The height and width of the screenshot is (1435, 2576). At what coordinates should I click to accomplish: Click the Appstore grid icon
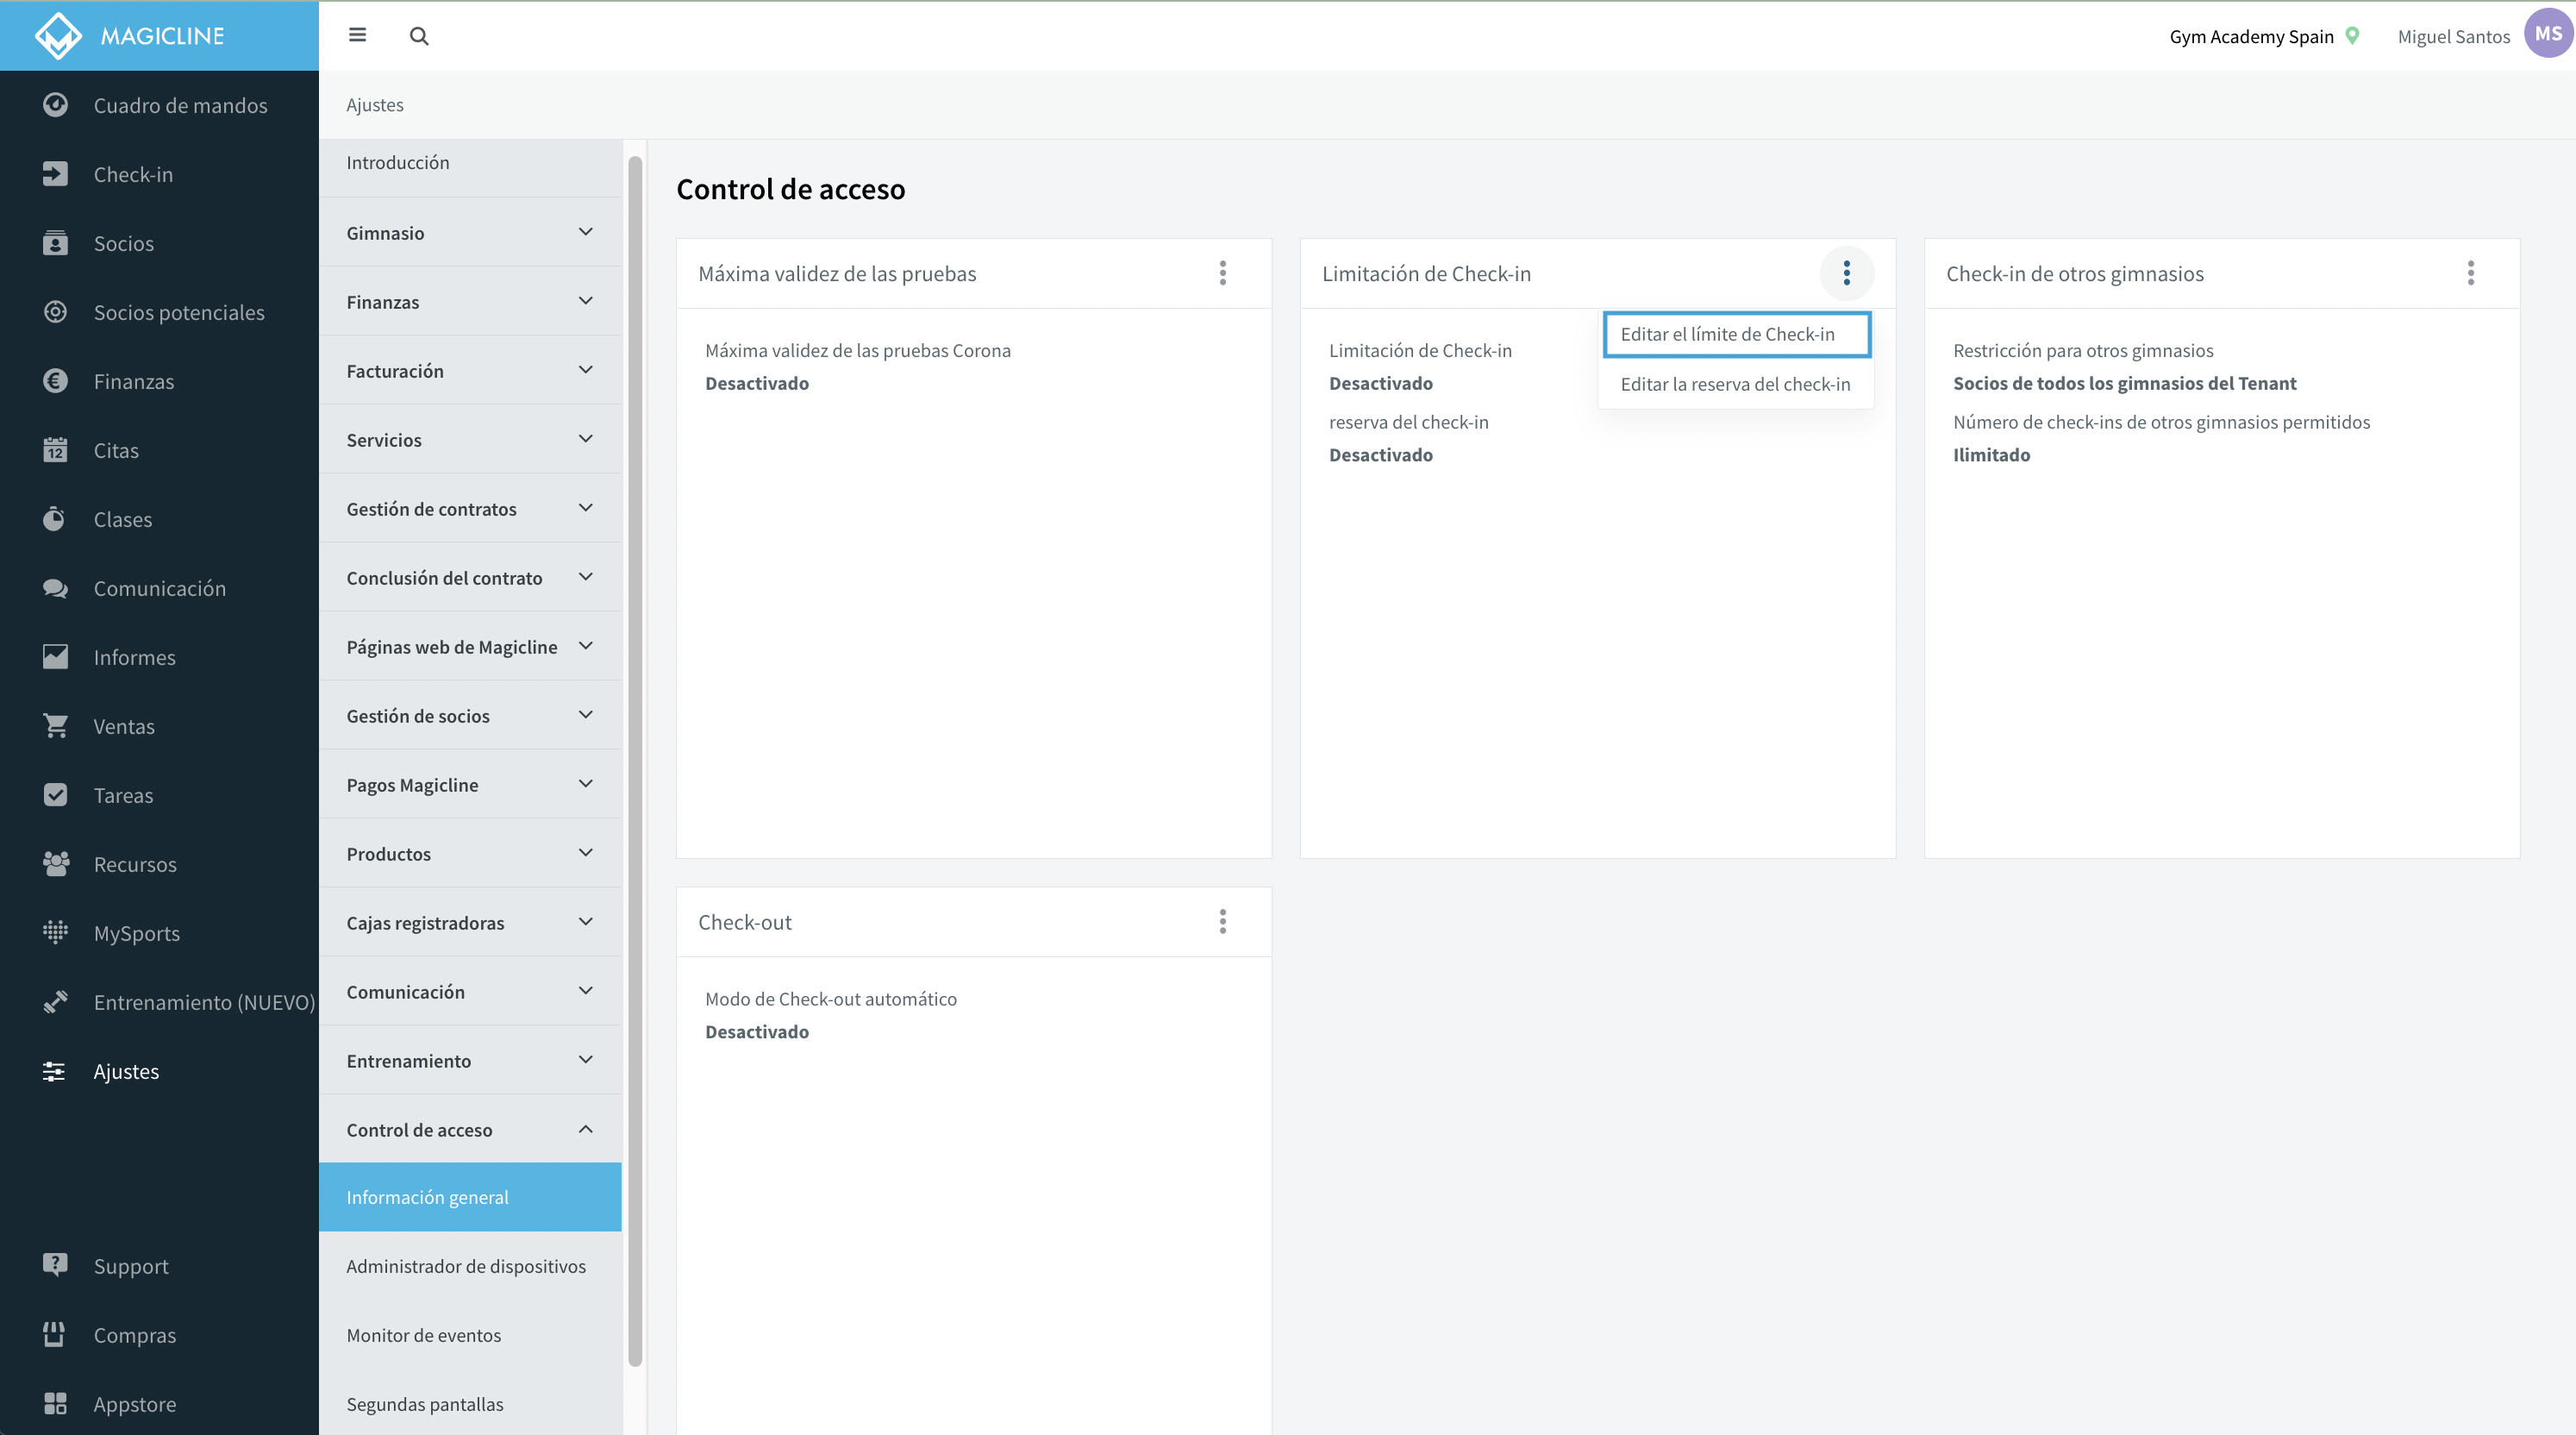click(x=55, y=1404)
